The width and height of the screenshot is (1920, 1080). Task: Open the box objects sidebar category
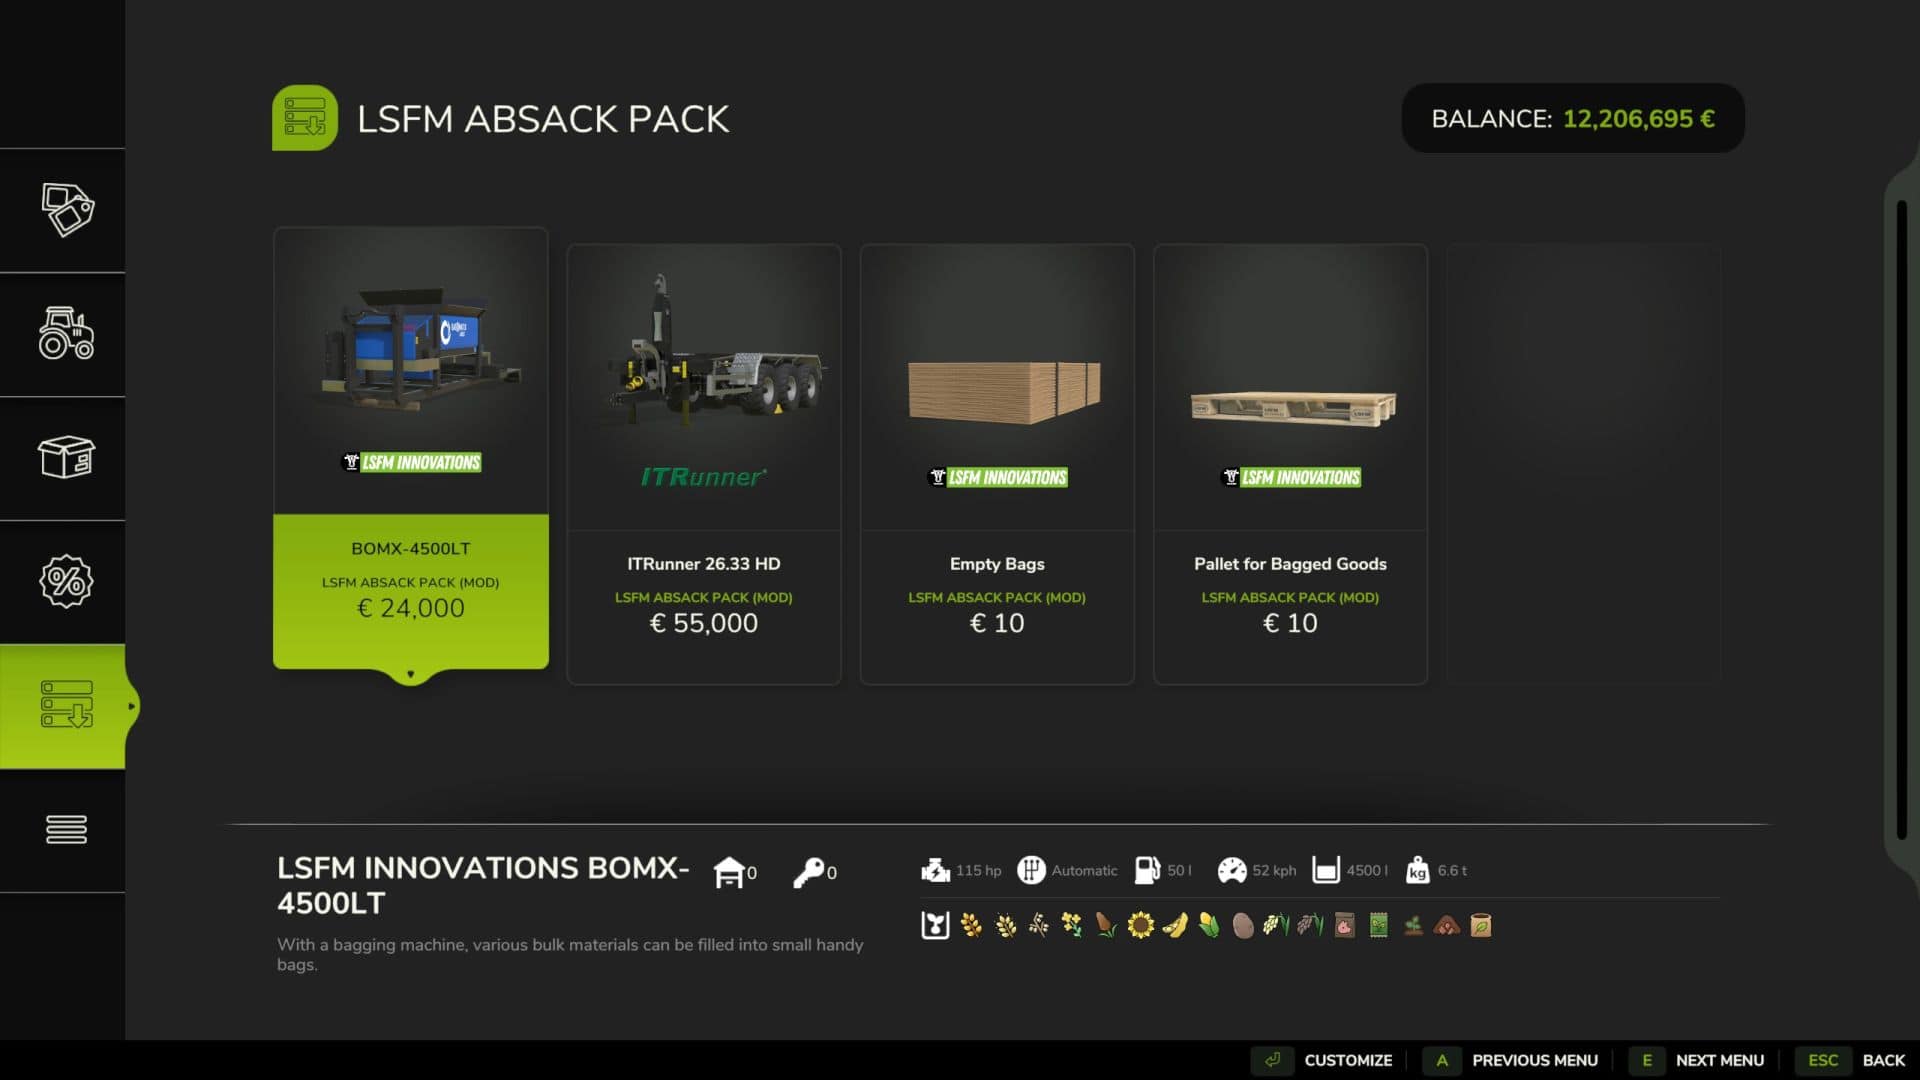click(x=67, y=457)
